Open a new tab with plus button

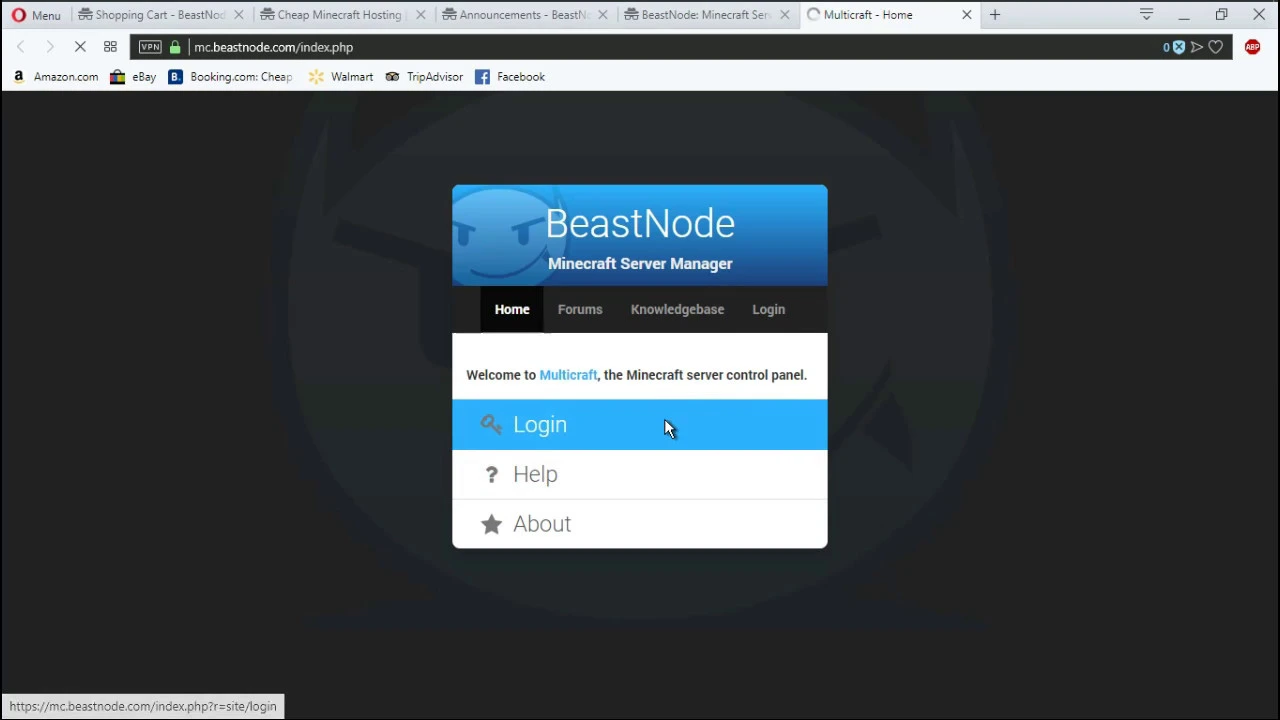(x=995, y=15)
